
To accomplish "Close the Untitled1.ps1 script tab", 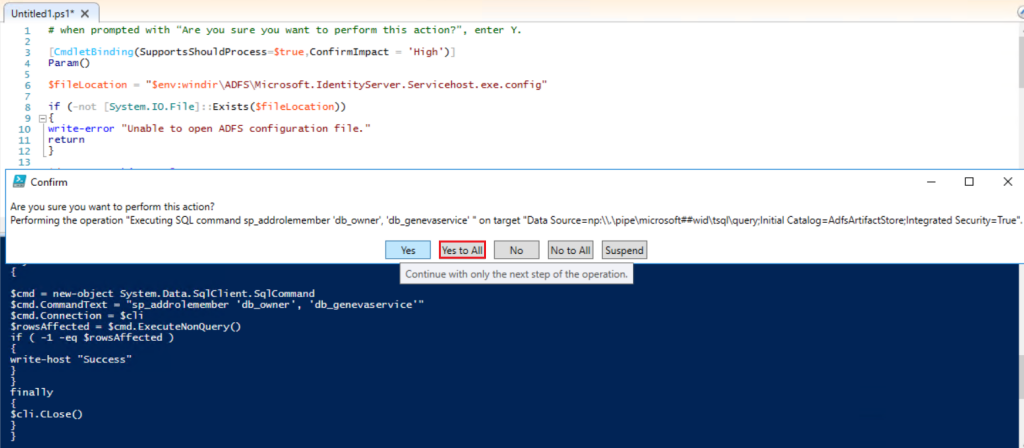I will (86, 12).
